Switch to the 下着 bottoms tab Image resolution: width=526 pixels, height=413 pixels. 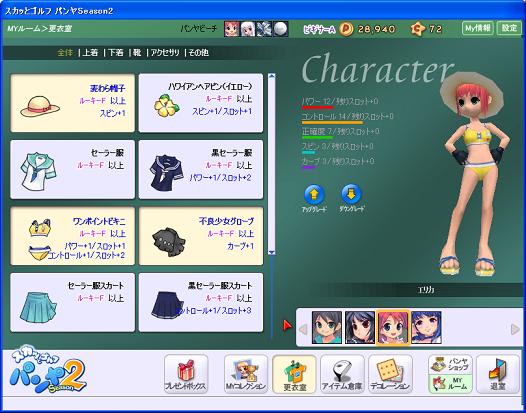tap(116, 53)
